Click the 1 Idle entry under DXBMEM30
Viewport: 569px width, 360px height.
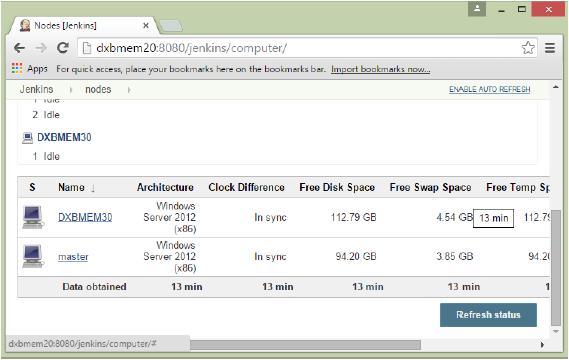(x=46, y=156)
